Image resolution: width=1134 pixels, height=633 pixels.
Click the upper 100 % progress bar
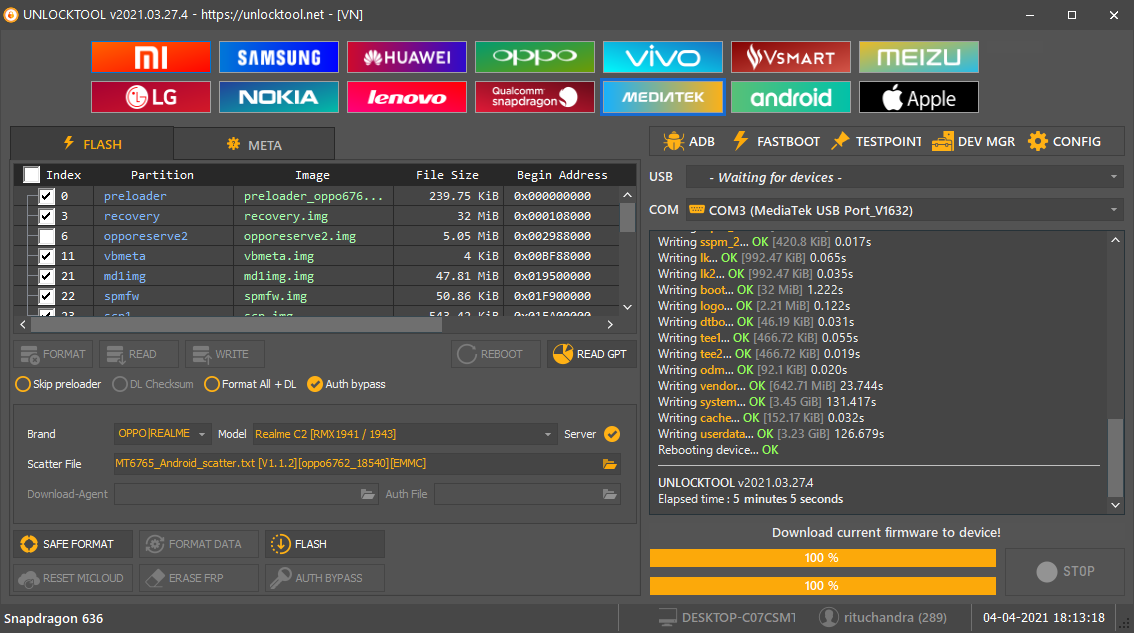822,558
